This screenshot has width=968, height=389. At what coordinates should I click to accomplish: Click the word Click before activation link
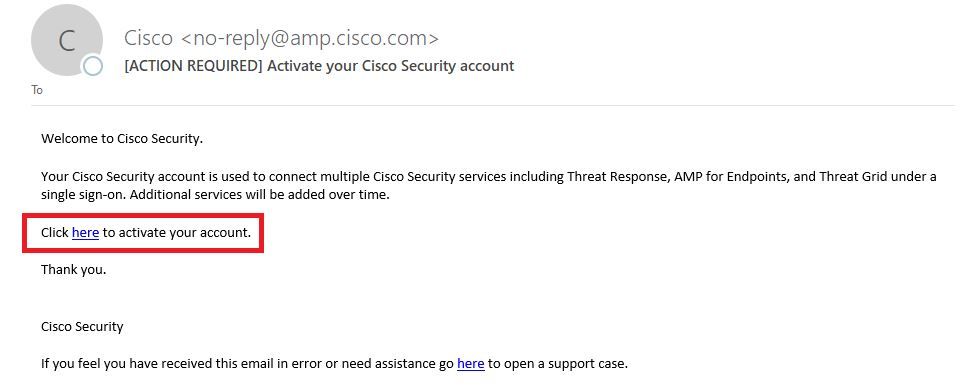click(x=55, y=233)
